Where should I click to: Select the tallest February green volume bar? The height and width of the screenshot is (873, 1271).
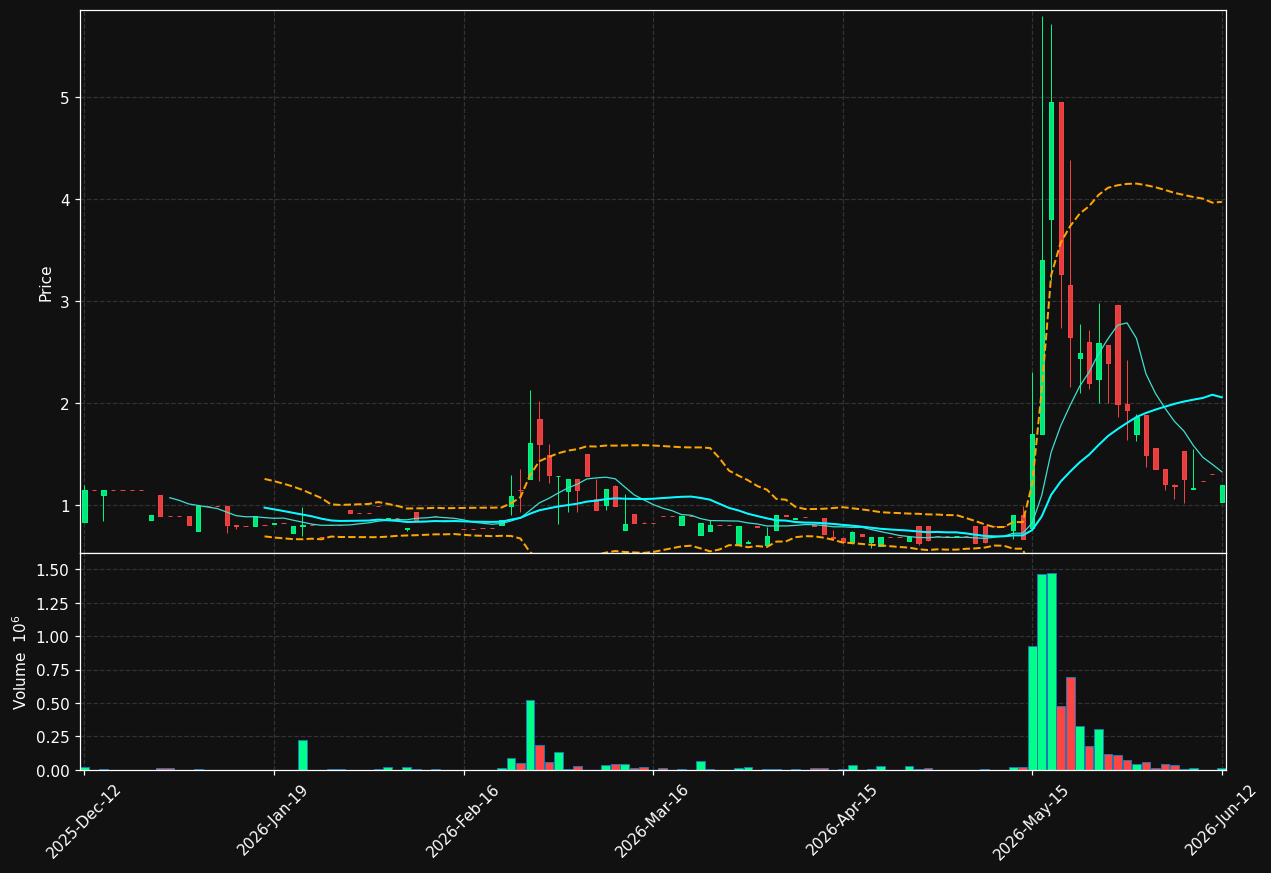pos(530,735)
